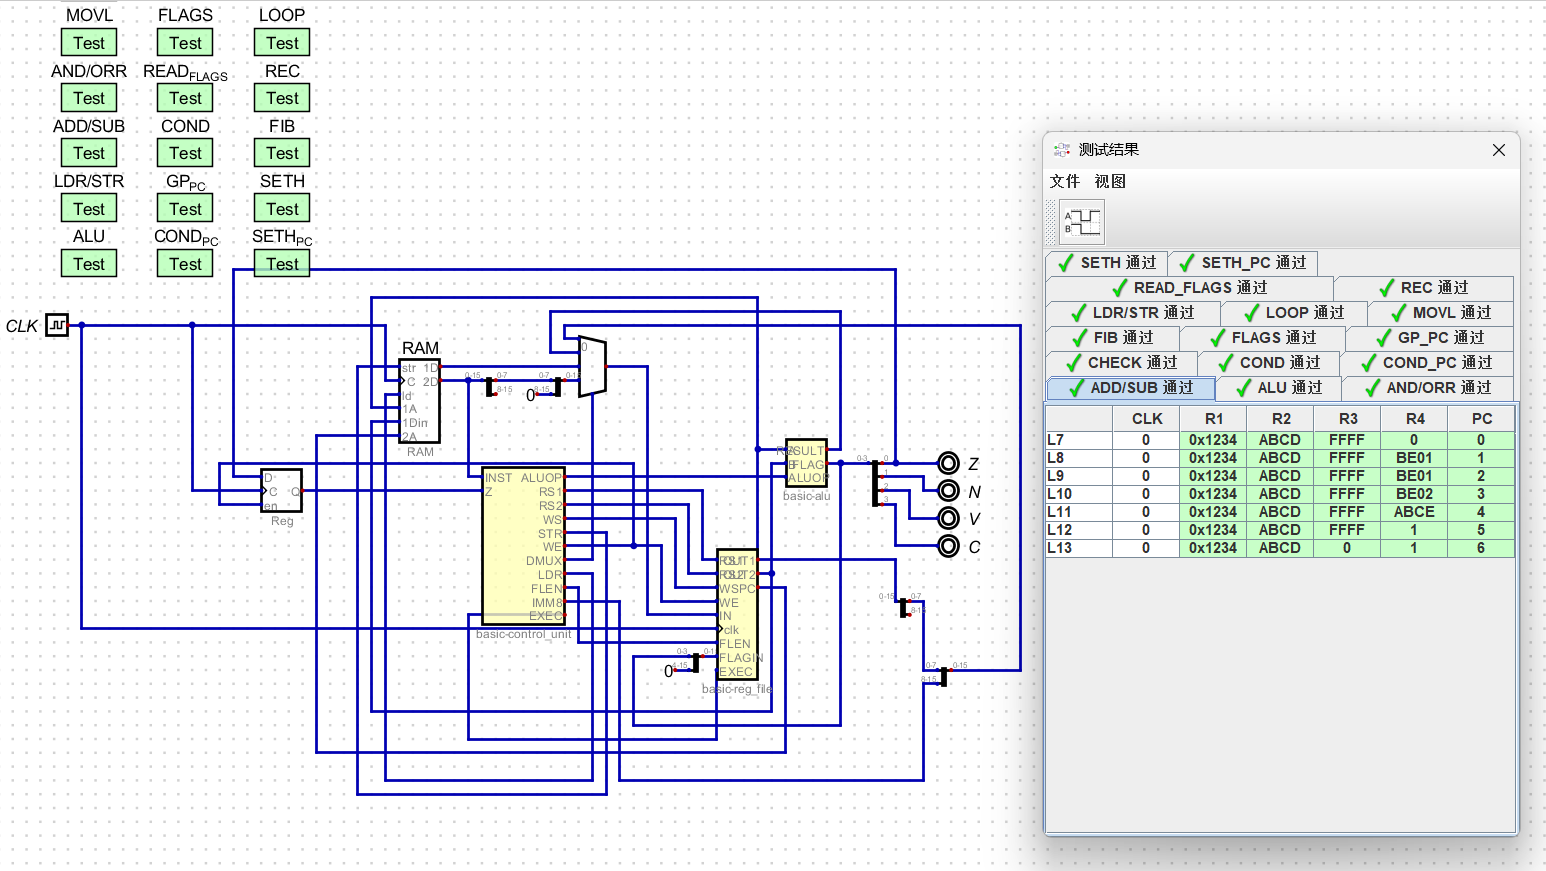Click the Test button under MOVL

pos(89,43)
